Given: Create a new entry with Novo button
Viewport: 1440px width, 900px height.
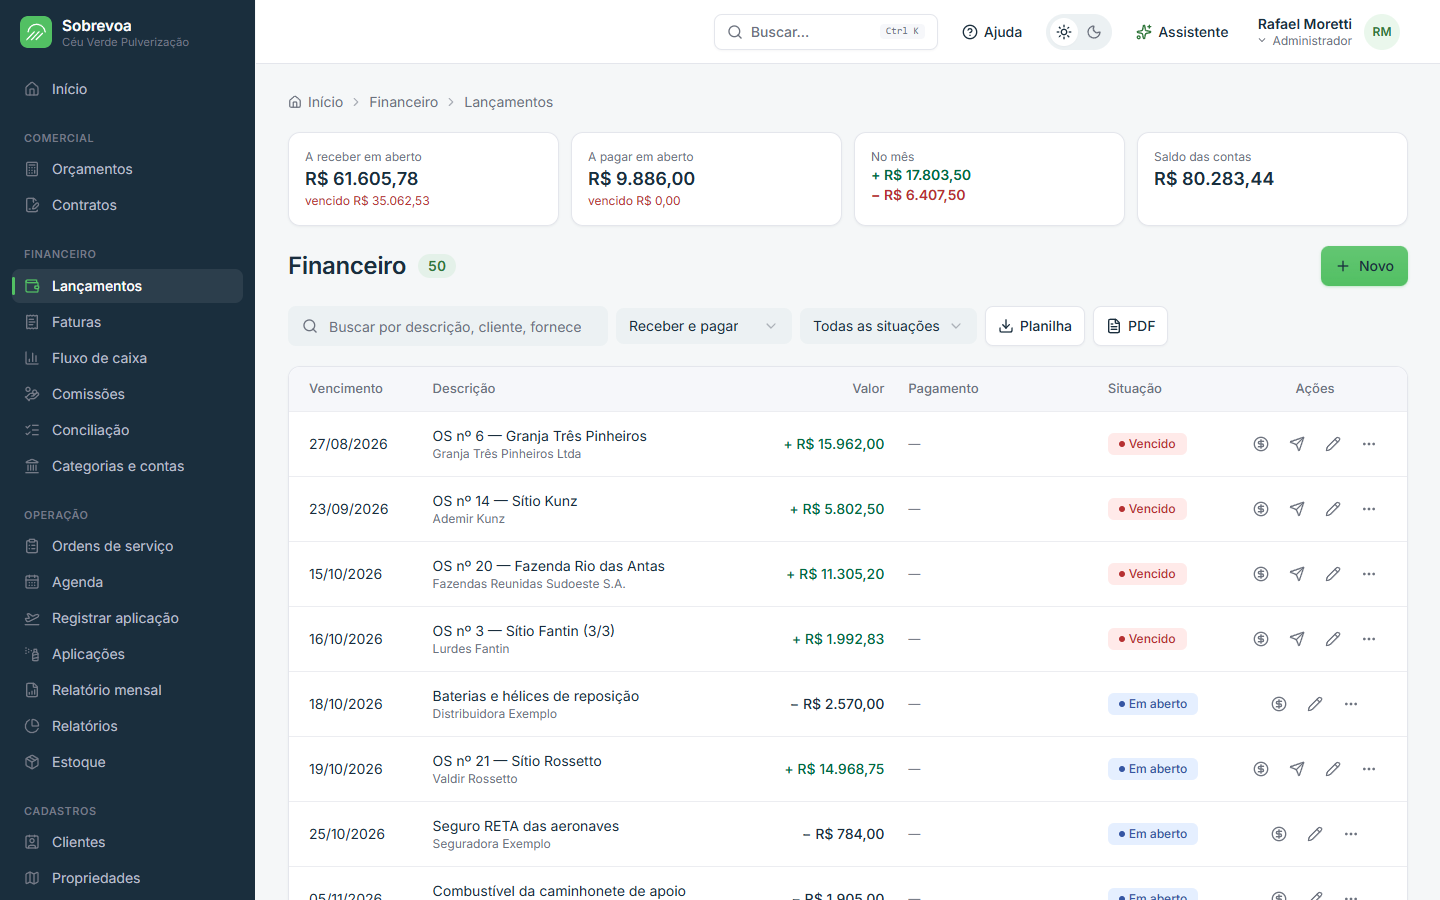Looking at the screenshot, I should click(1364, 266).
